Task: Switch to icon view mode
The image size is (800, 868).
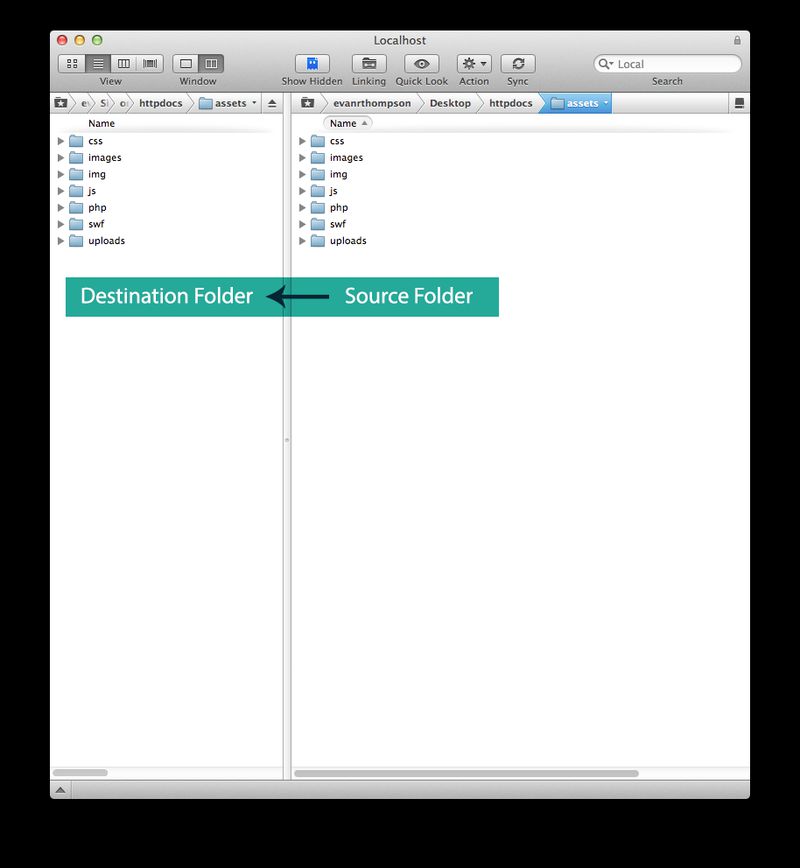Action: tap(72, 63)
